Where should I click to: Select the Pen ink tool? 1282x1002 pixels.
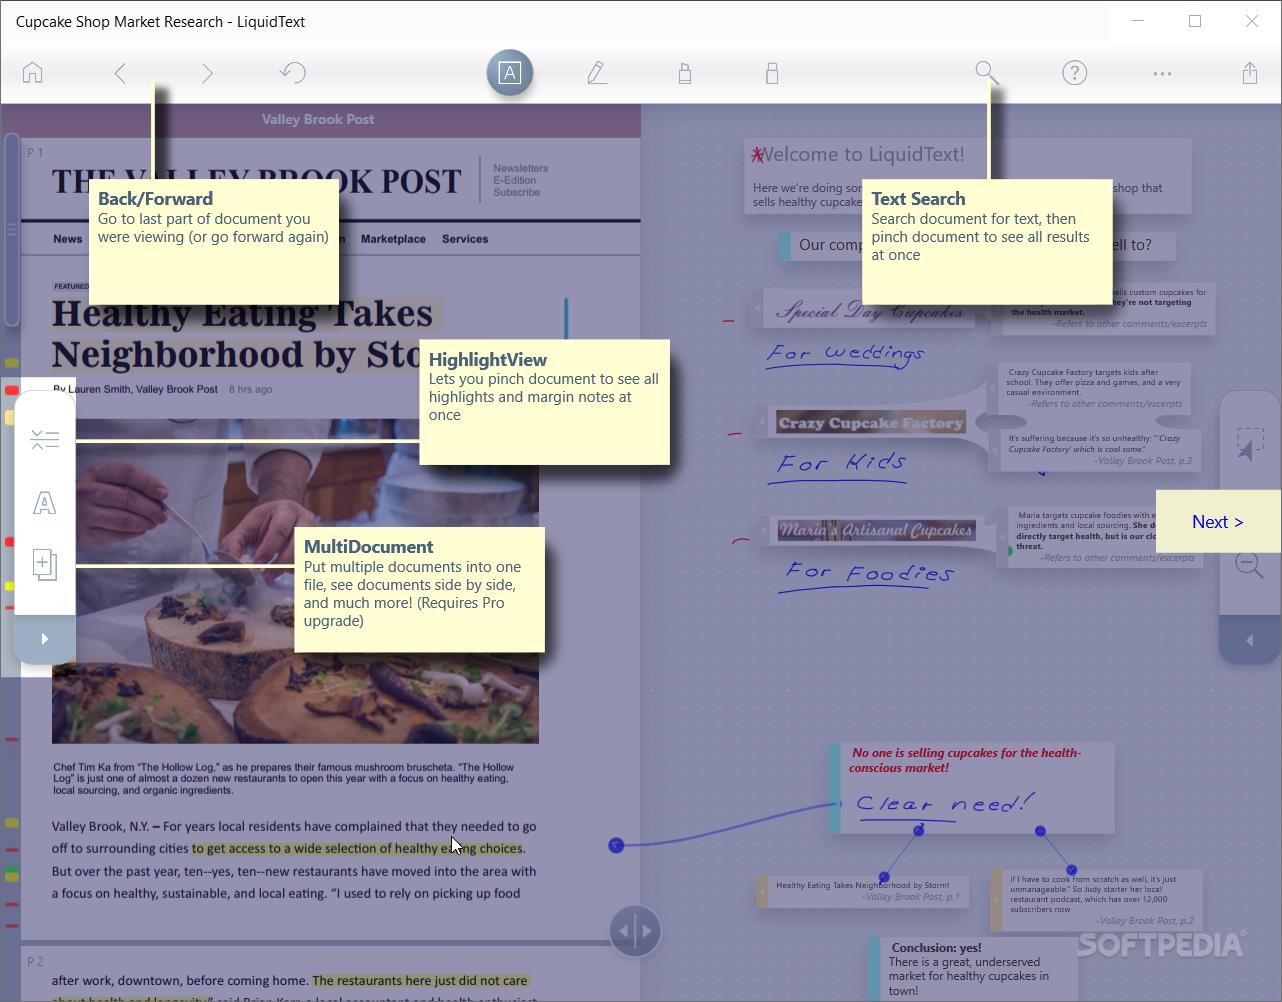[x=597, y=73]
